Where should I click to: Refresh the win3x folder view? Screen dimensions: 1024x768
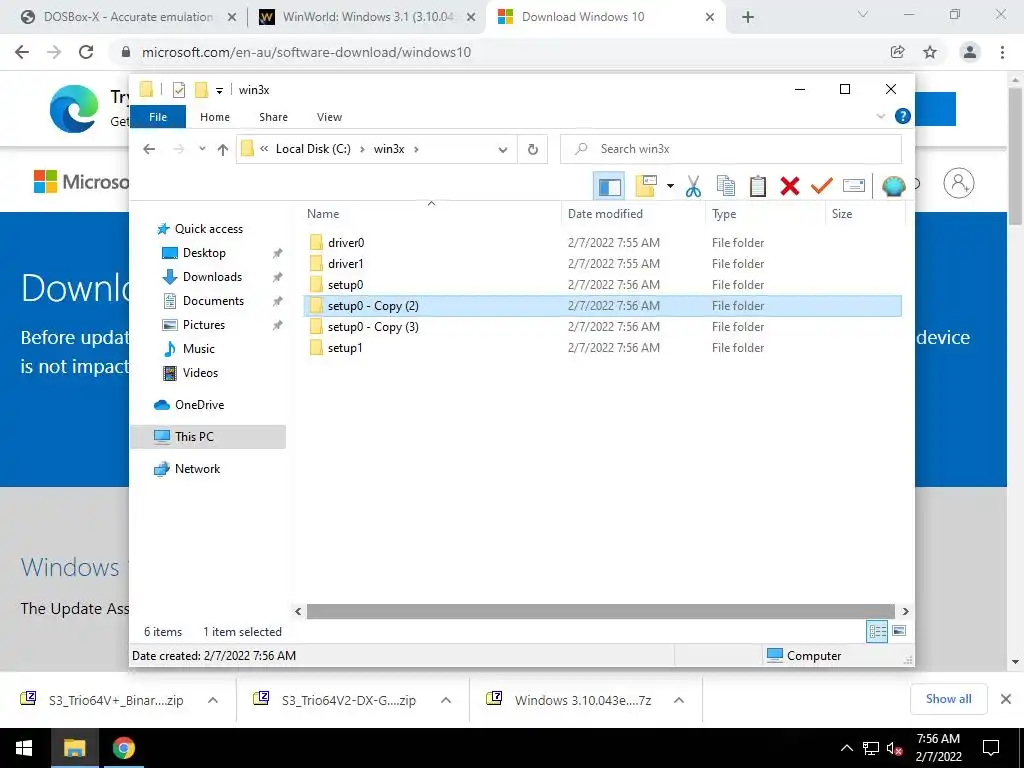click(533, 150)
